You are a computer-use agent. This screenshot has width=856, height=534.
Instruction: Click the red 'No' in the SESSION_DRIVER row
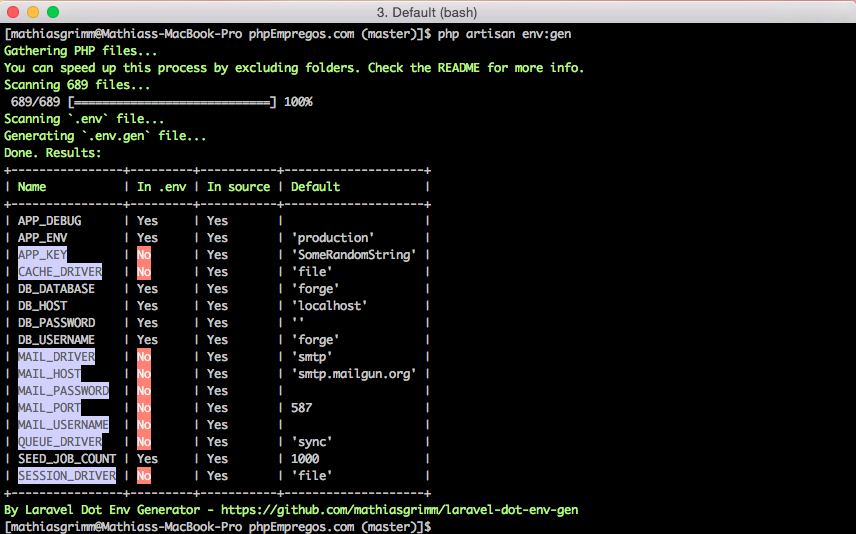pos(144,476)
